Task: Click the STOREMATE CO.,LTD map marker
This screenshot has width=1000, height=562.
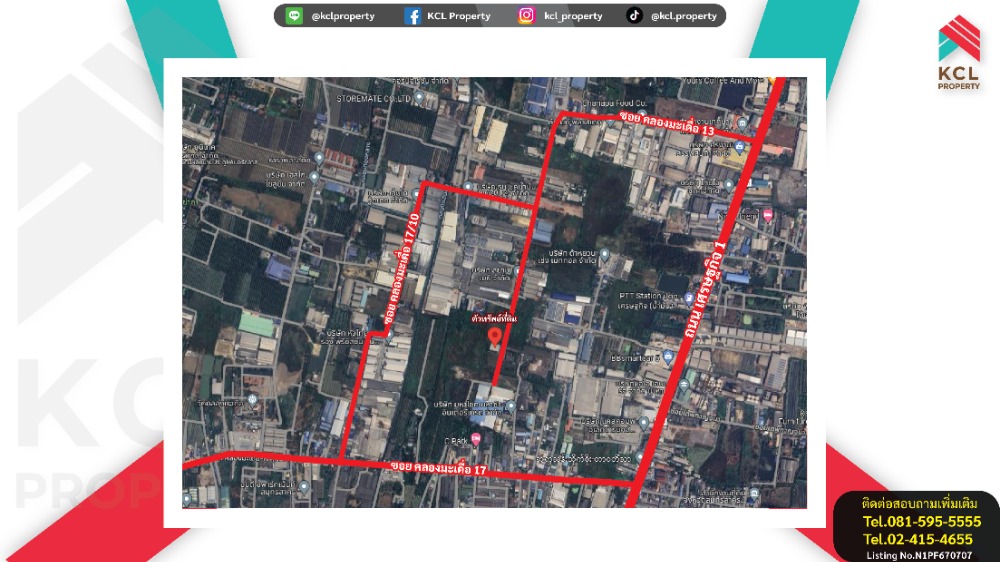Action: (419, 98)
